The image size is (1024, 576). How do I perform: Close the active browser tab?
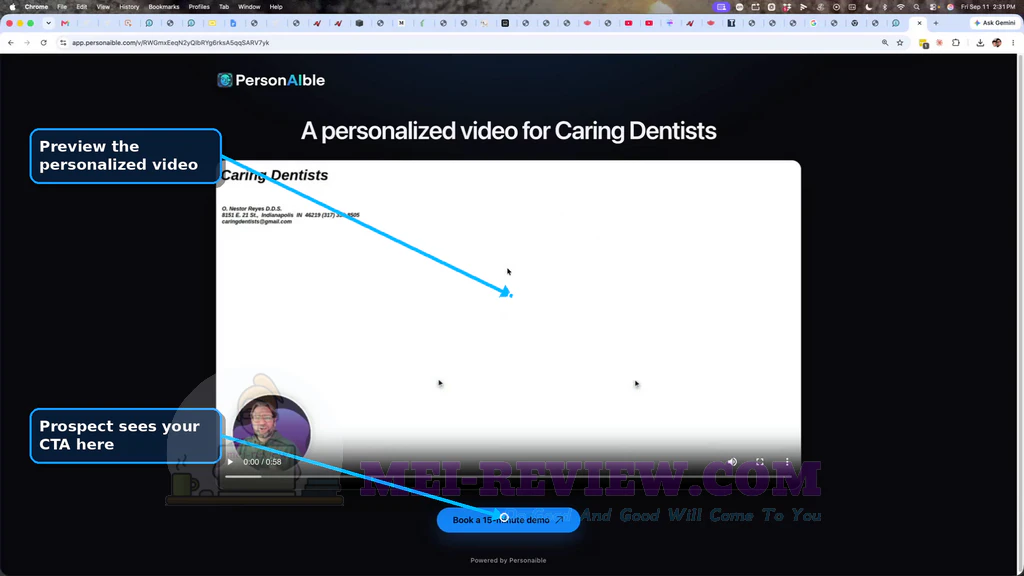pyautogui.click(x=920, y=23)
